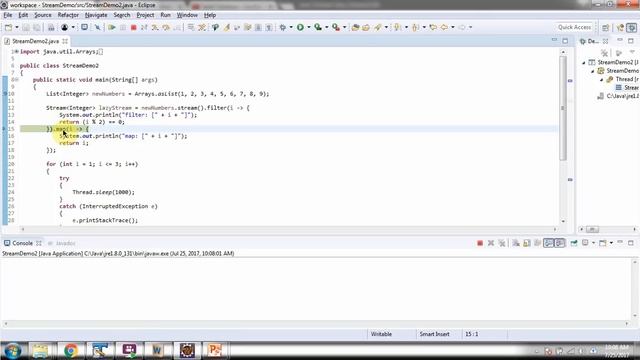Open Word from the Windows taskbar
Screen dimensions: 640x360
pos(157,350)
